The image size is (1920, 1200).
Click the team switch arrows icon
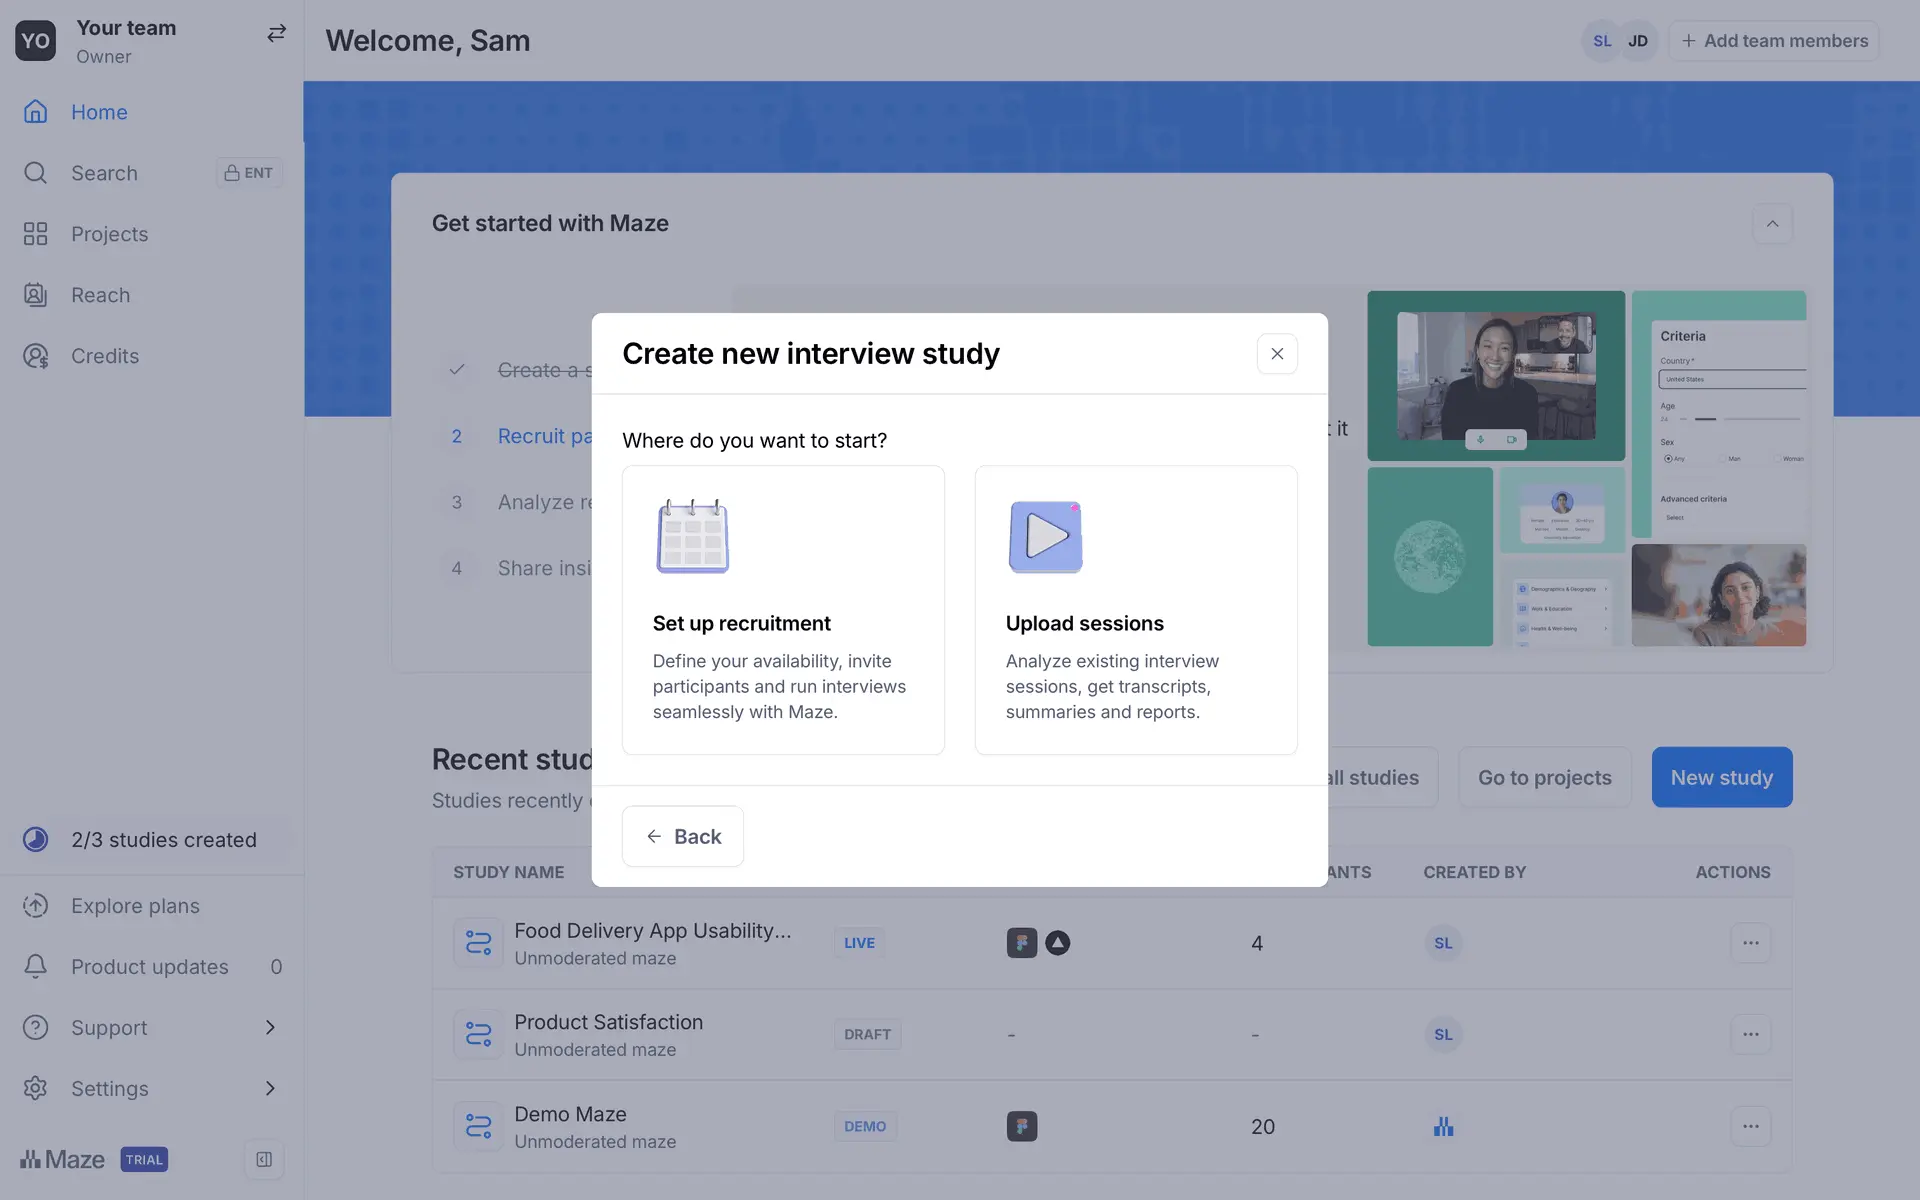(x=276, y=34)
